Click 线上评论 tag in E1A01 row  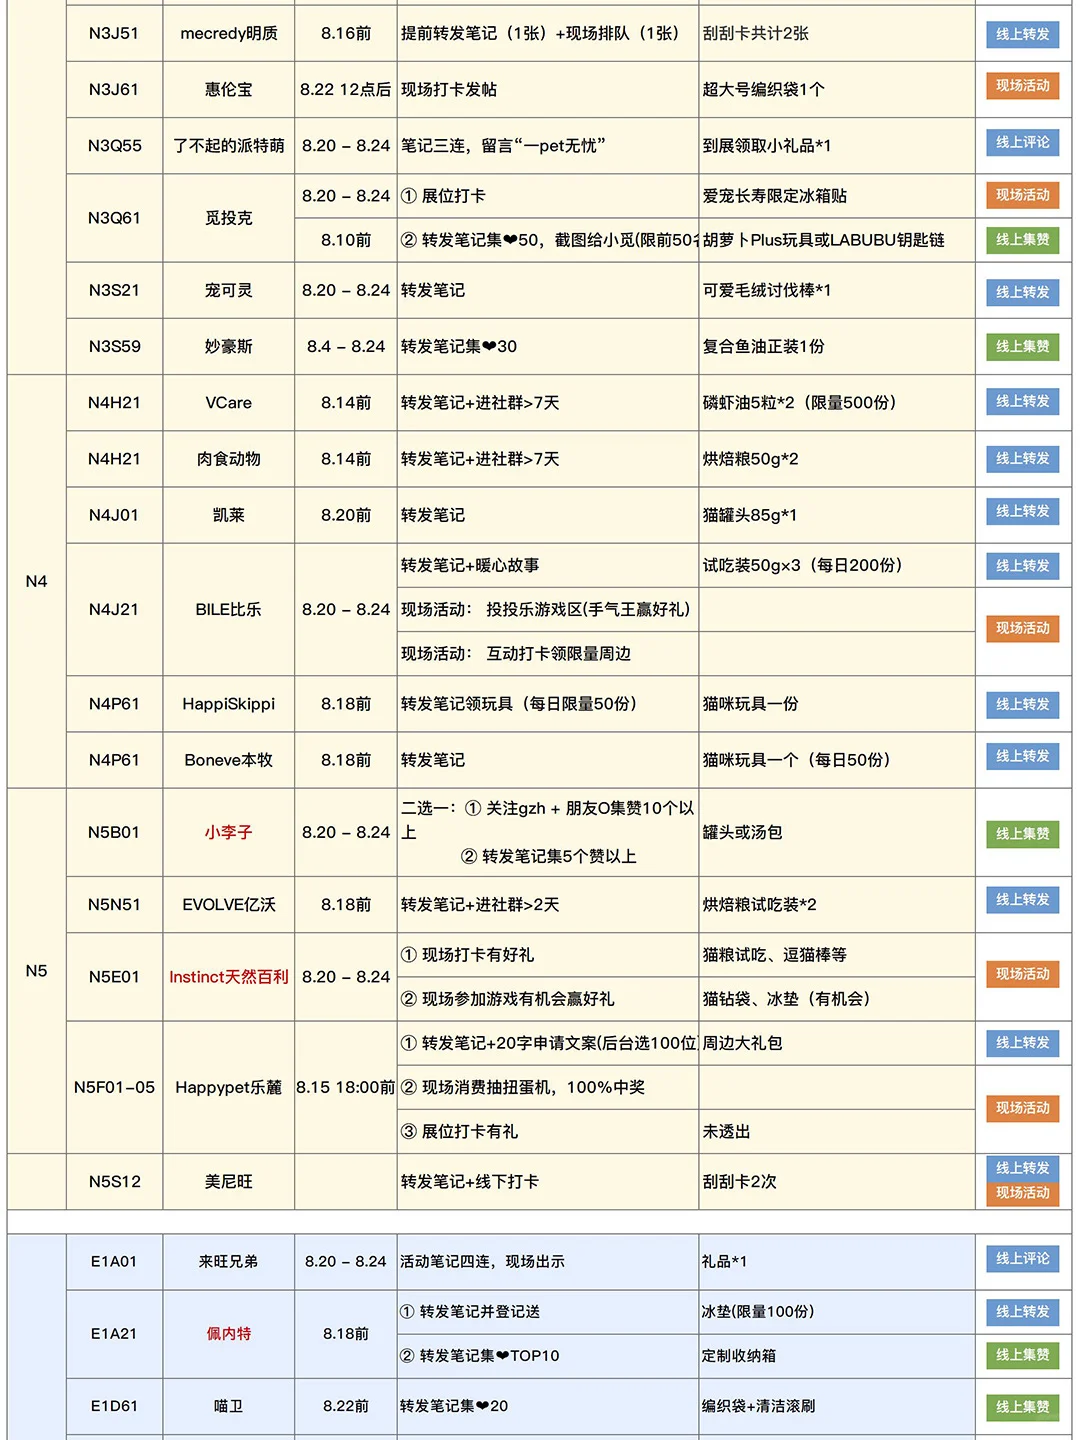[x=1022, y=1259]
